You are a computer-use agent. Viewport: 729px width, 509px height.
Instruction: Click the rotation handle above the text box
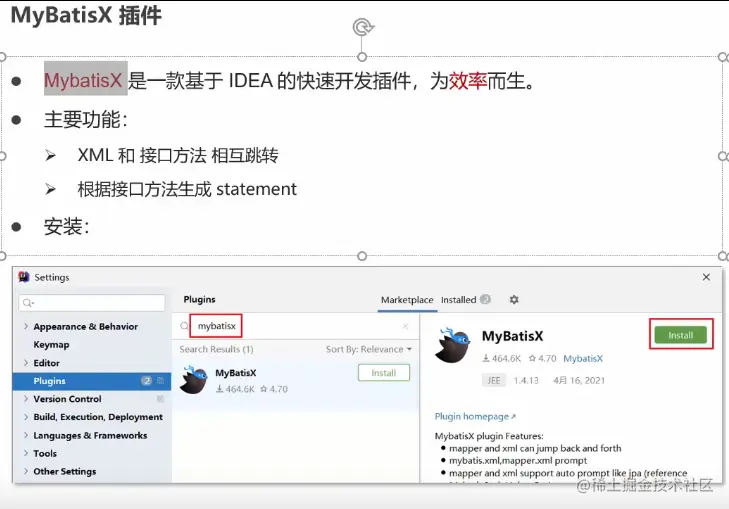[x=362, y=27]
